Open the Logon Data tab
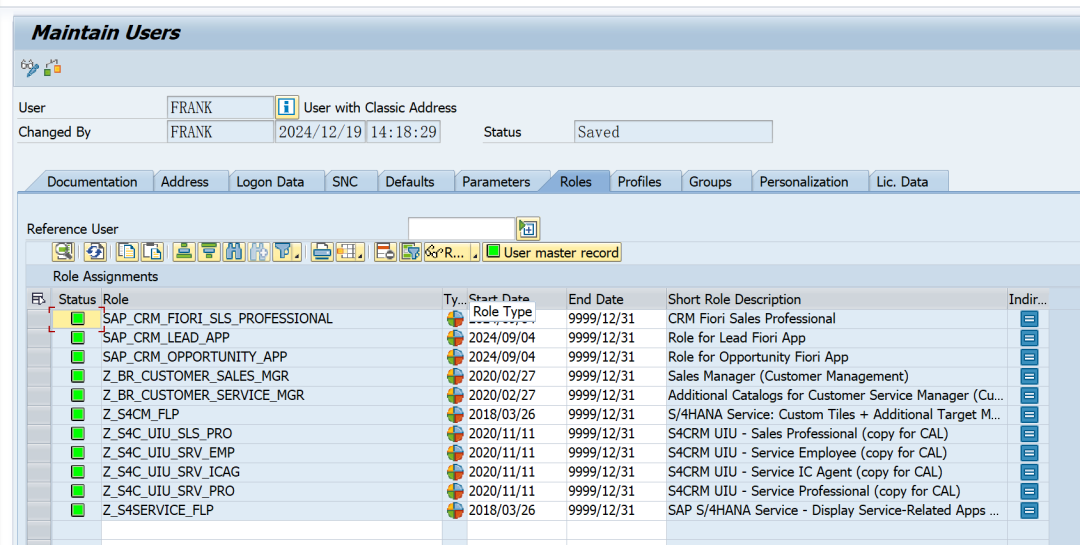 pos(270,181)
